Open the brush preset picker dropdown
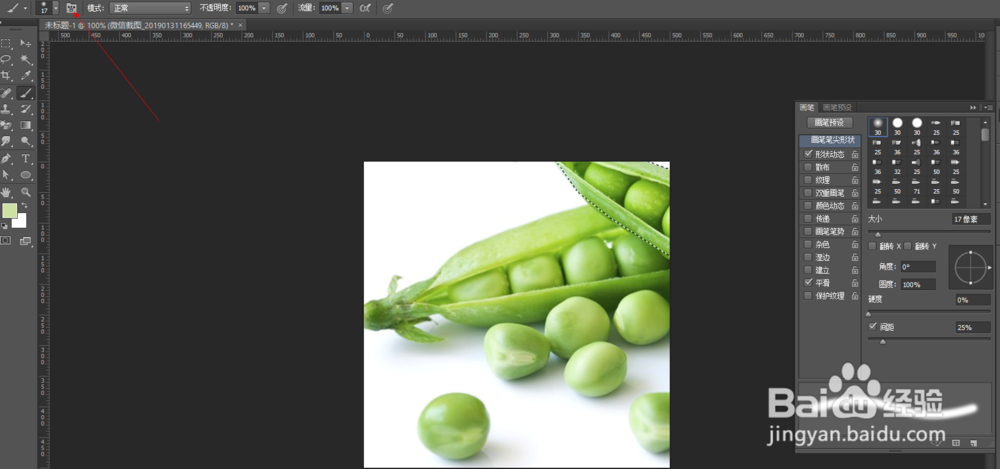The width and height of the screenshot is (1000, 469). 56,8
